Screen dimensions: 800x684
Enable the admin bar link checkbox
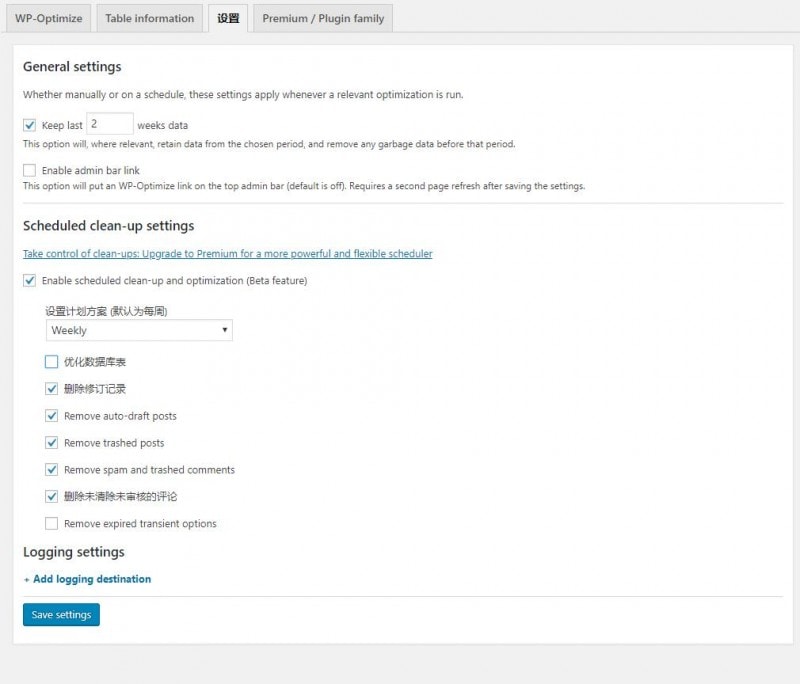(30, 171)
